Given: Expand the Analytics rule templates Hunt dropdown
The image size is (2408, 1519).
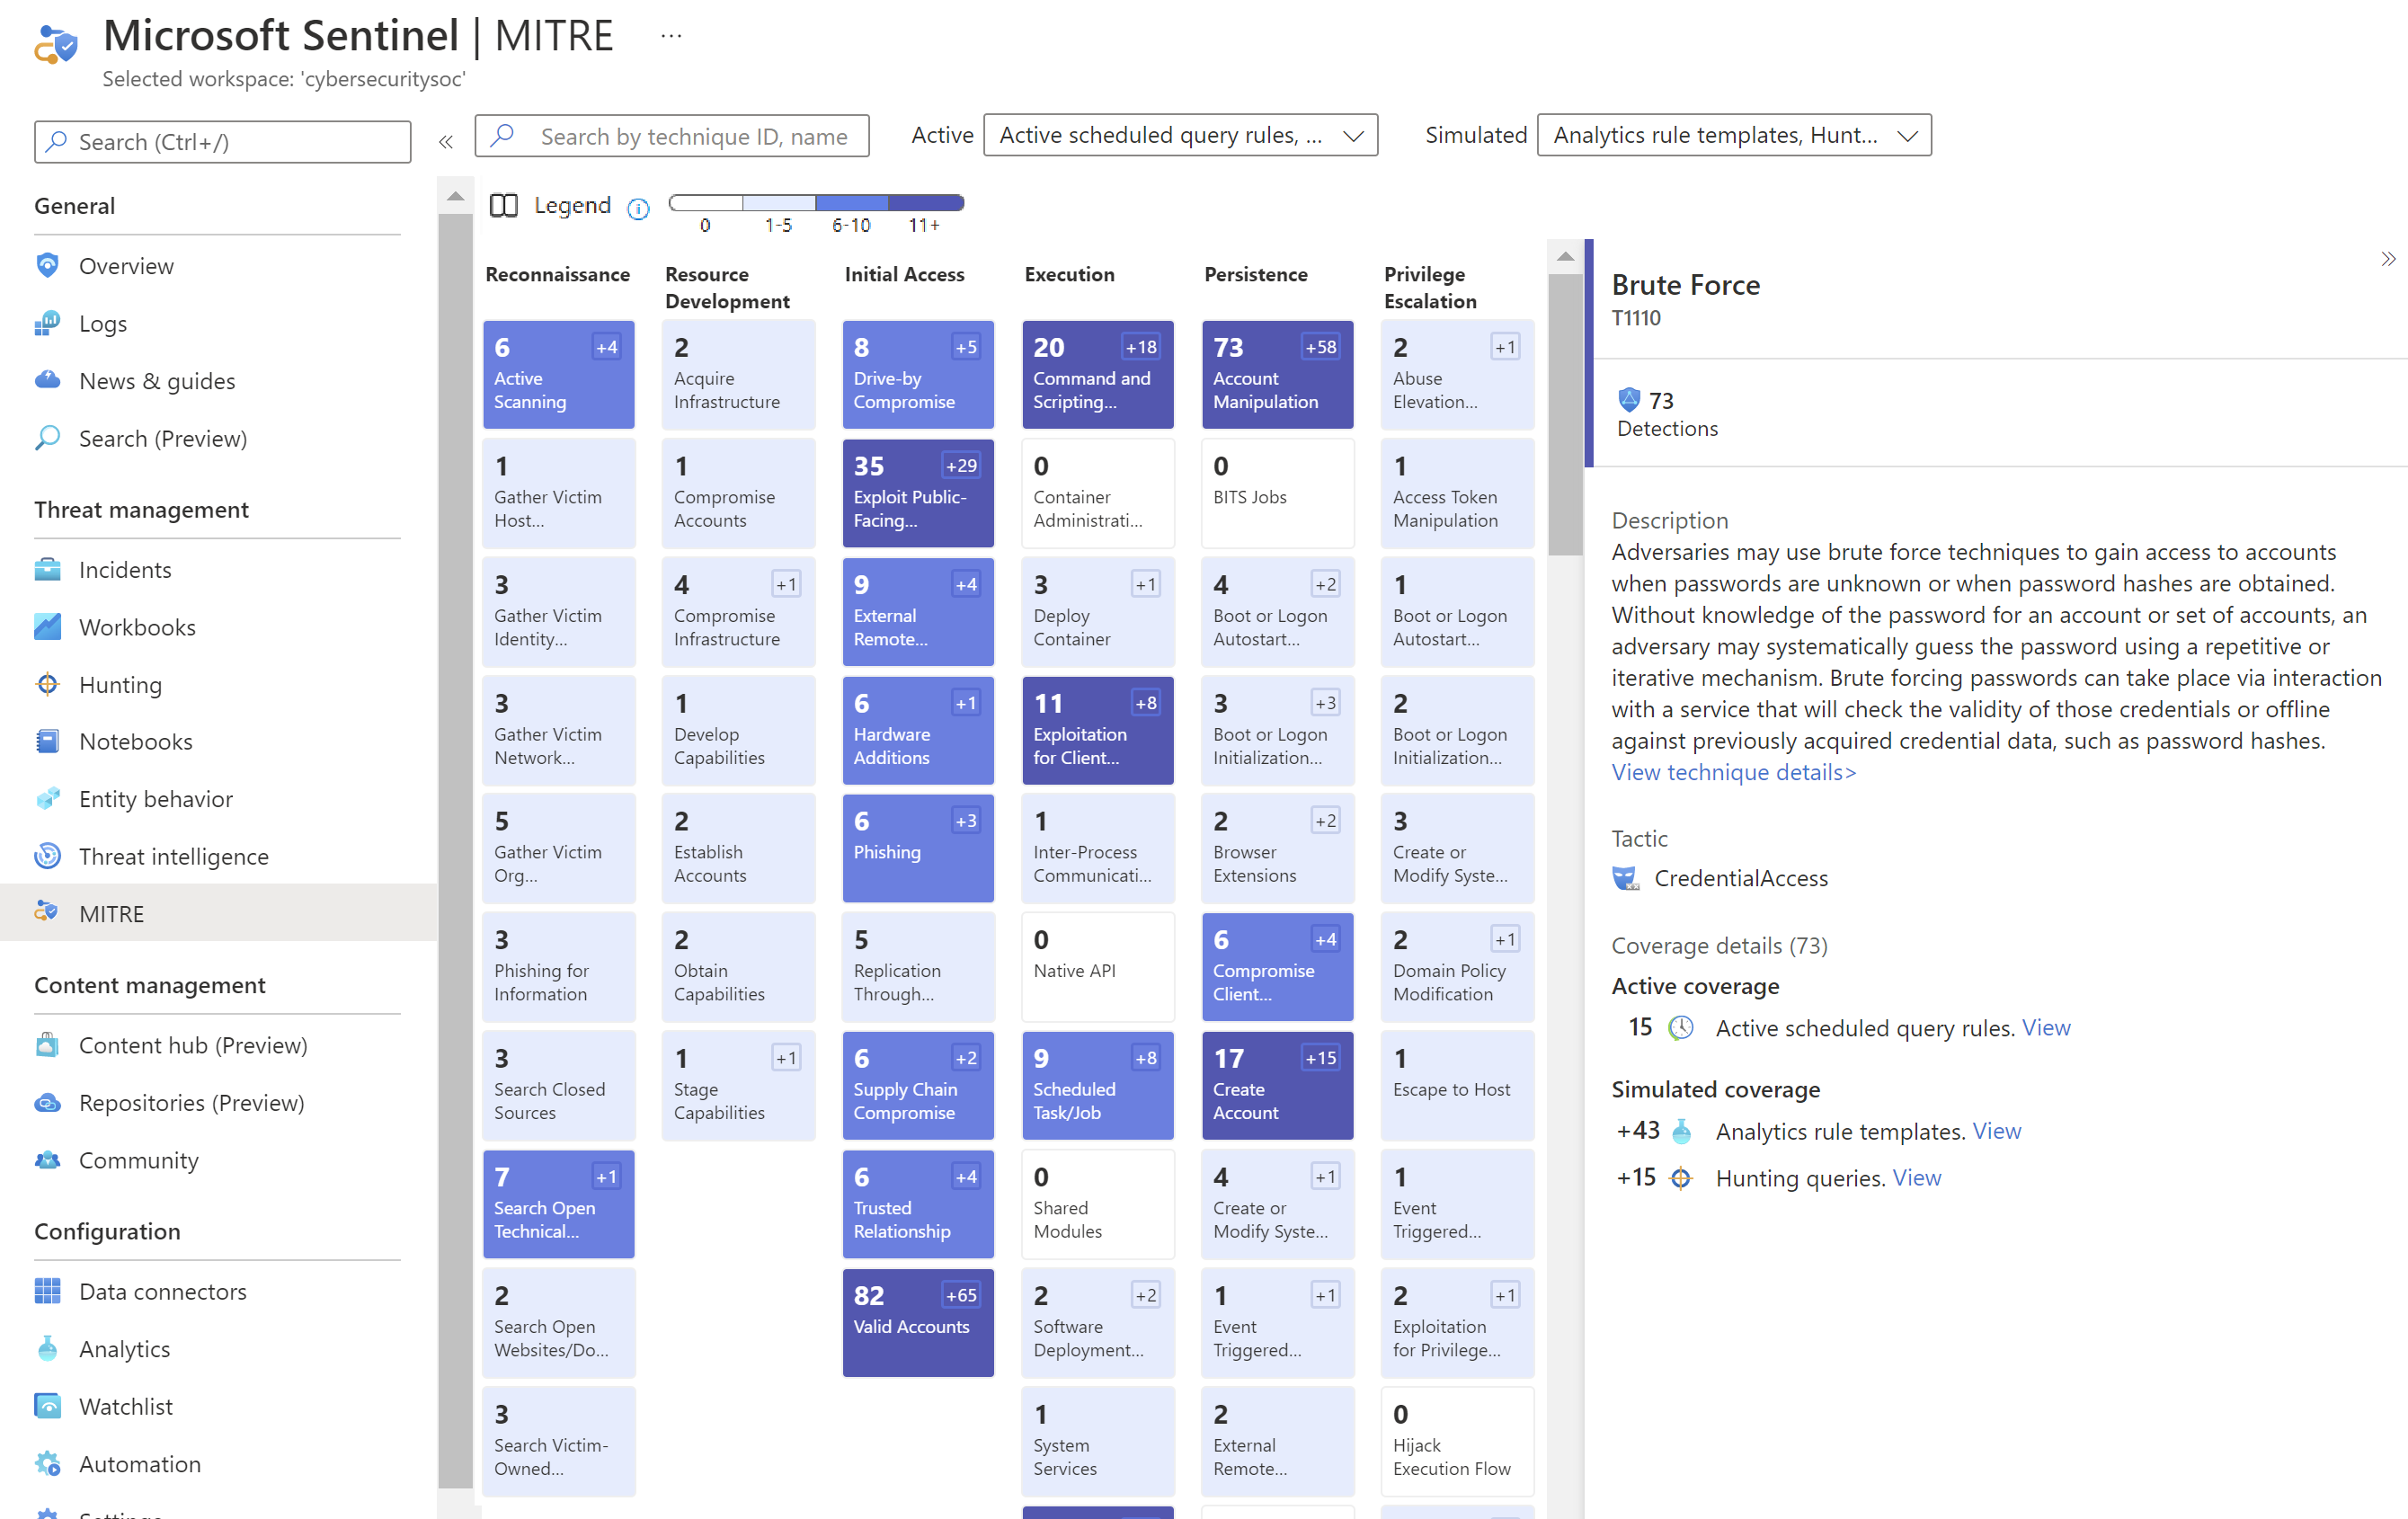Looking at the screenshot, I should pos(1906,135).
